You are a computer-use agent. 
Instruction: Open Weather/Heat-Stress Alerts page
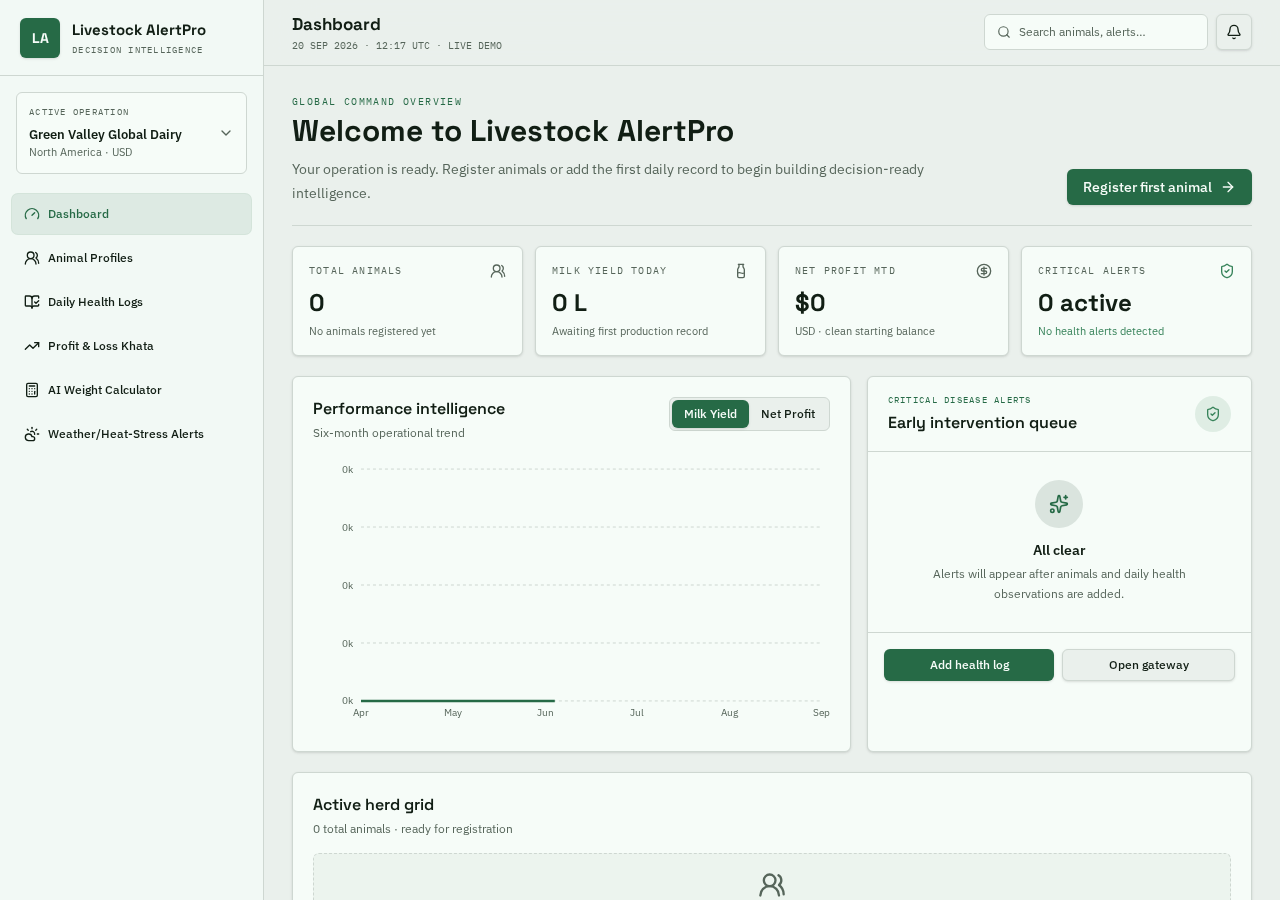tap(131, 434)
